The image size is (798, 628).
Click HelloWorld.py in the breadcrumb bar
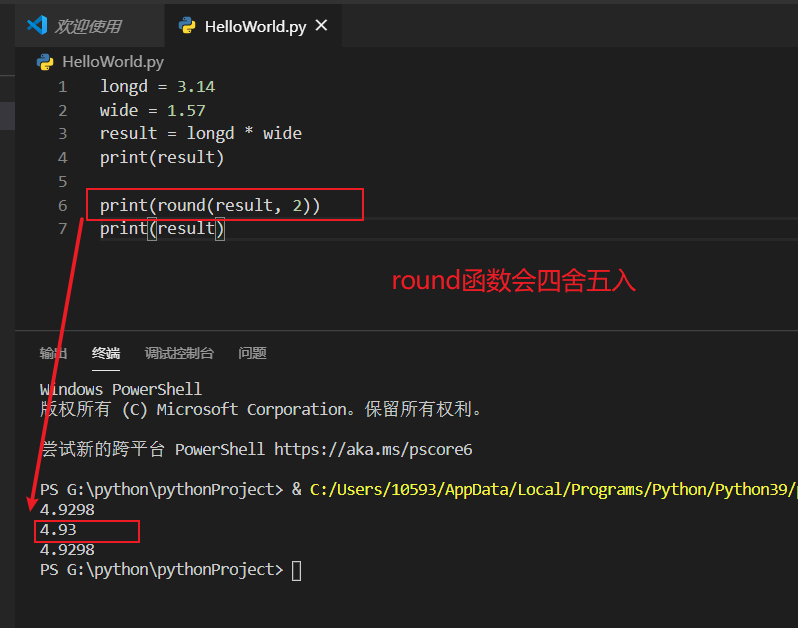[x=113, y=62]
